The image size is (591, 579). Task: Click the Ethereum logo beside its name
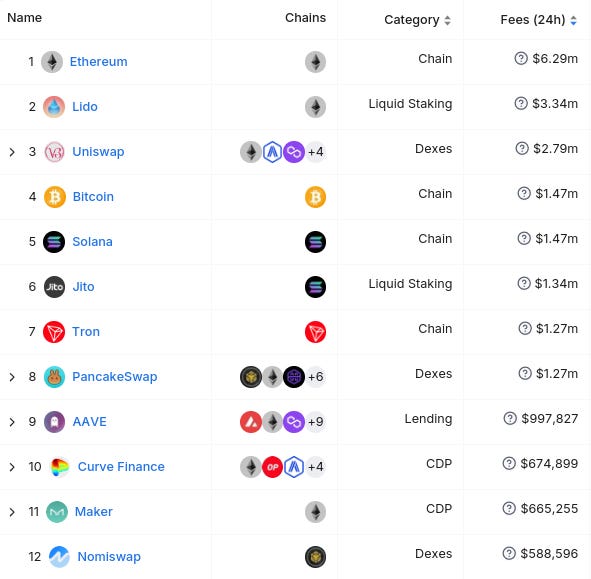[52, 61]
